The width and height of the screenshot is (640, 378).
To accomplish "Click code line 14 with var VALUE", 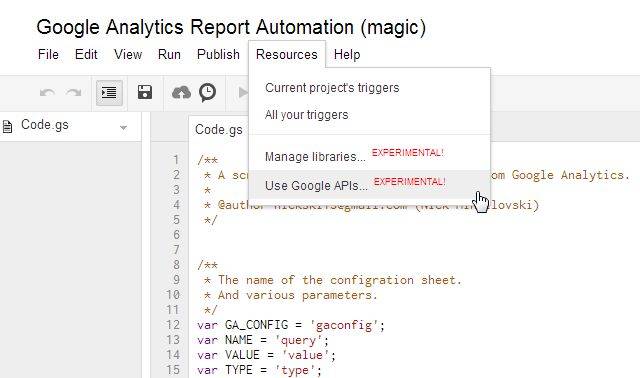I will [x=267, y=355].
